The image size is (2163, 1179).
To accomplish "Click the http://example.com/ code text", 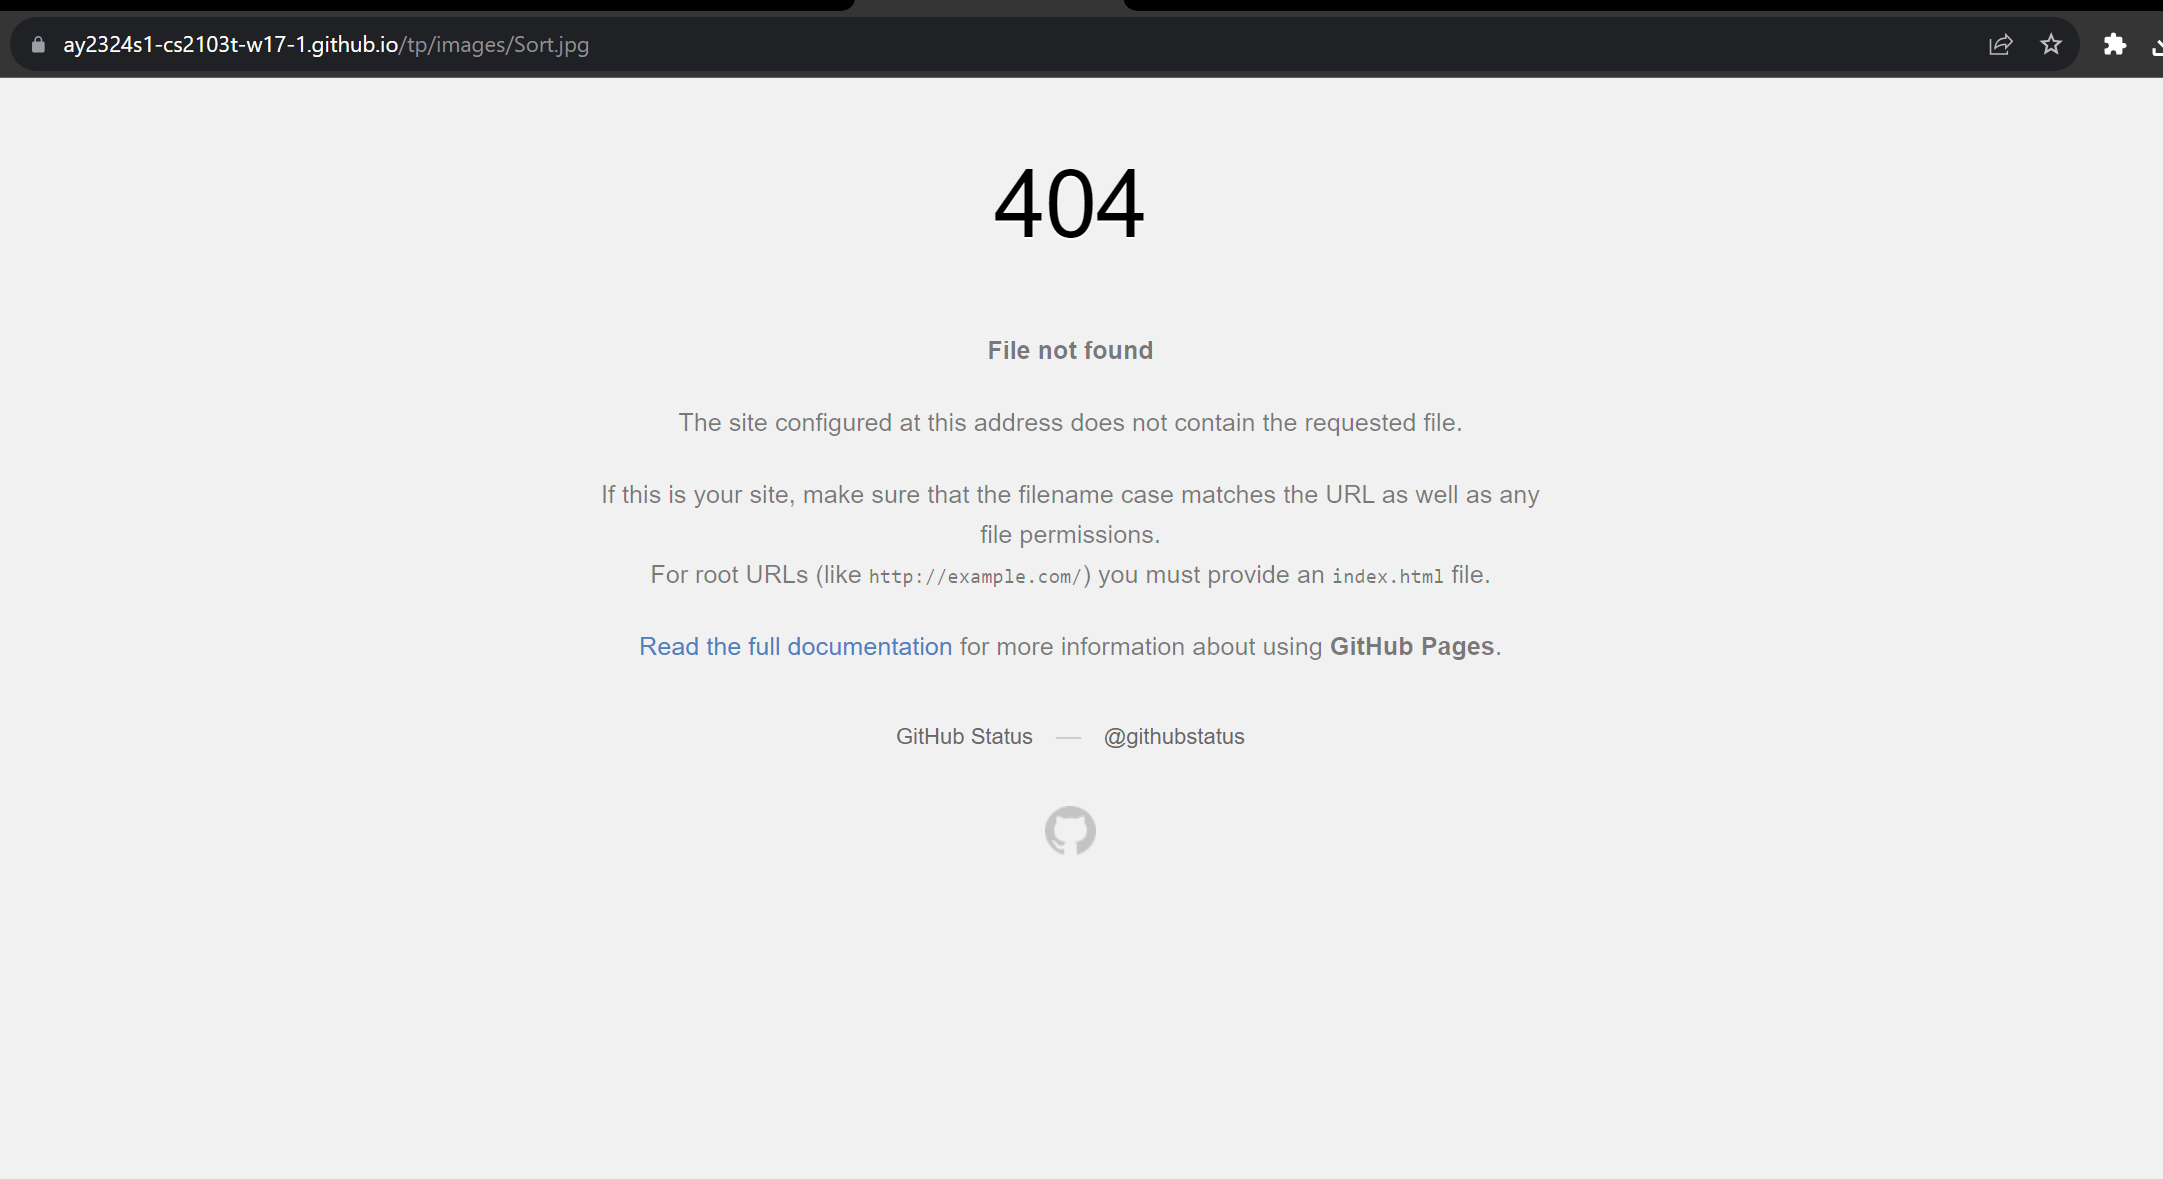I will [x=975, y=577].
